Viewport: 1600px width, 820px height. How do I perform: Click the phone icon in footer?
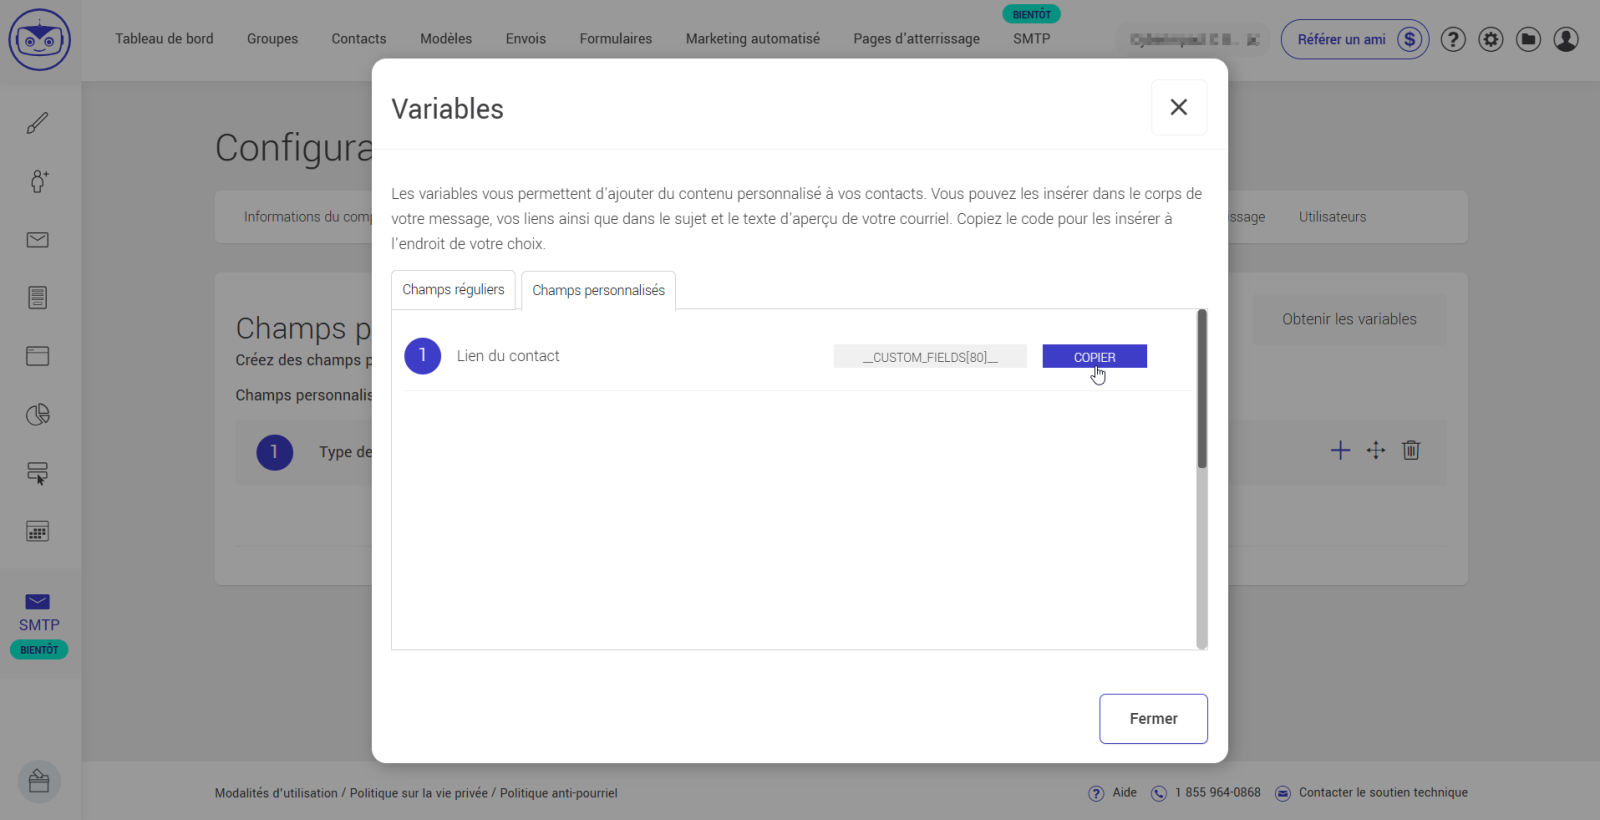pyautogui.click(x=1159, y=793)
